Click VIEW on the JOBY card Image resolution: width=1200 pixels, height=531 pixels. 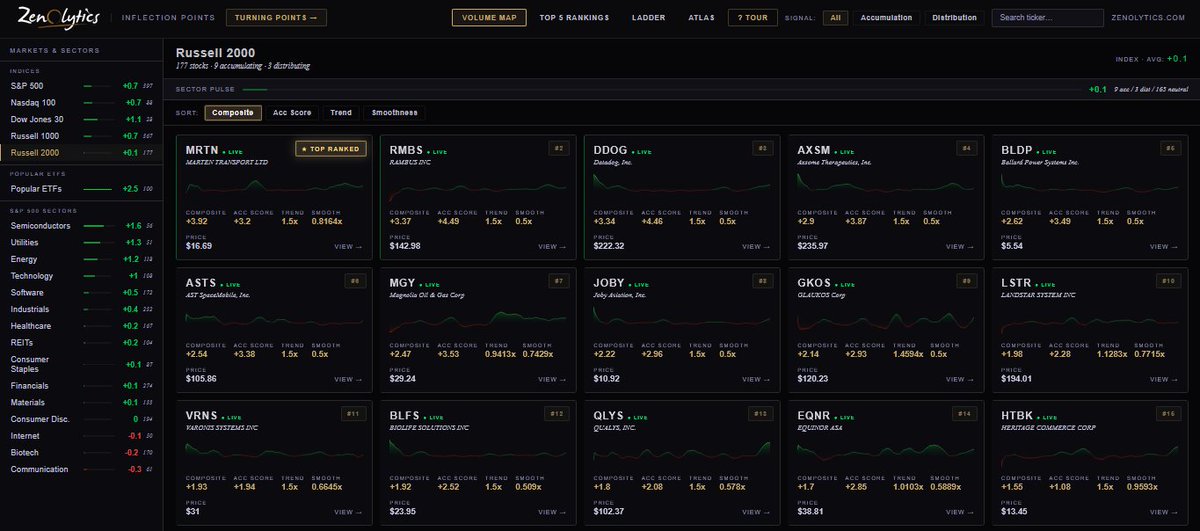756,379
